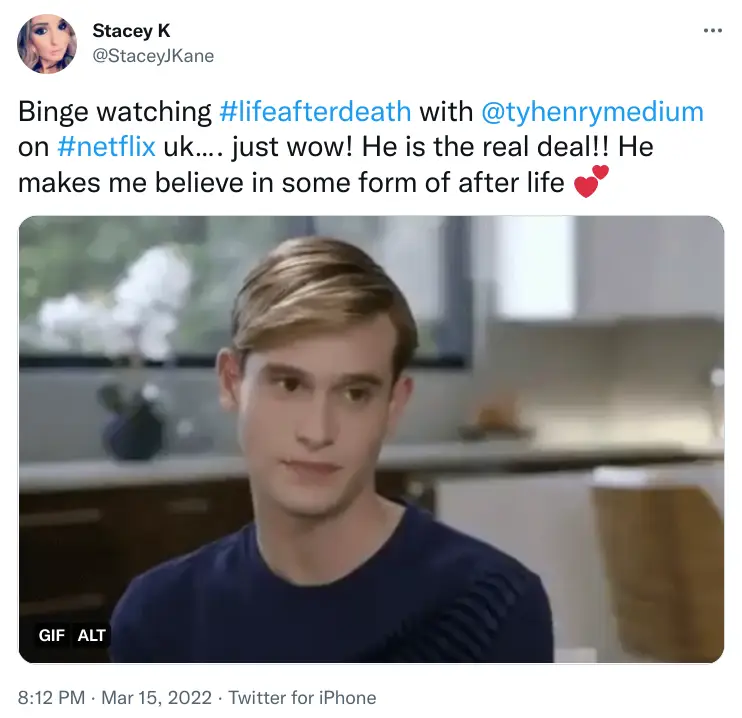Click the 8:12 PM timestamp
The width and height of the screenshot is (742, 718).
(x=52, y=697)
